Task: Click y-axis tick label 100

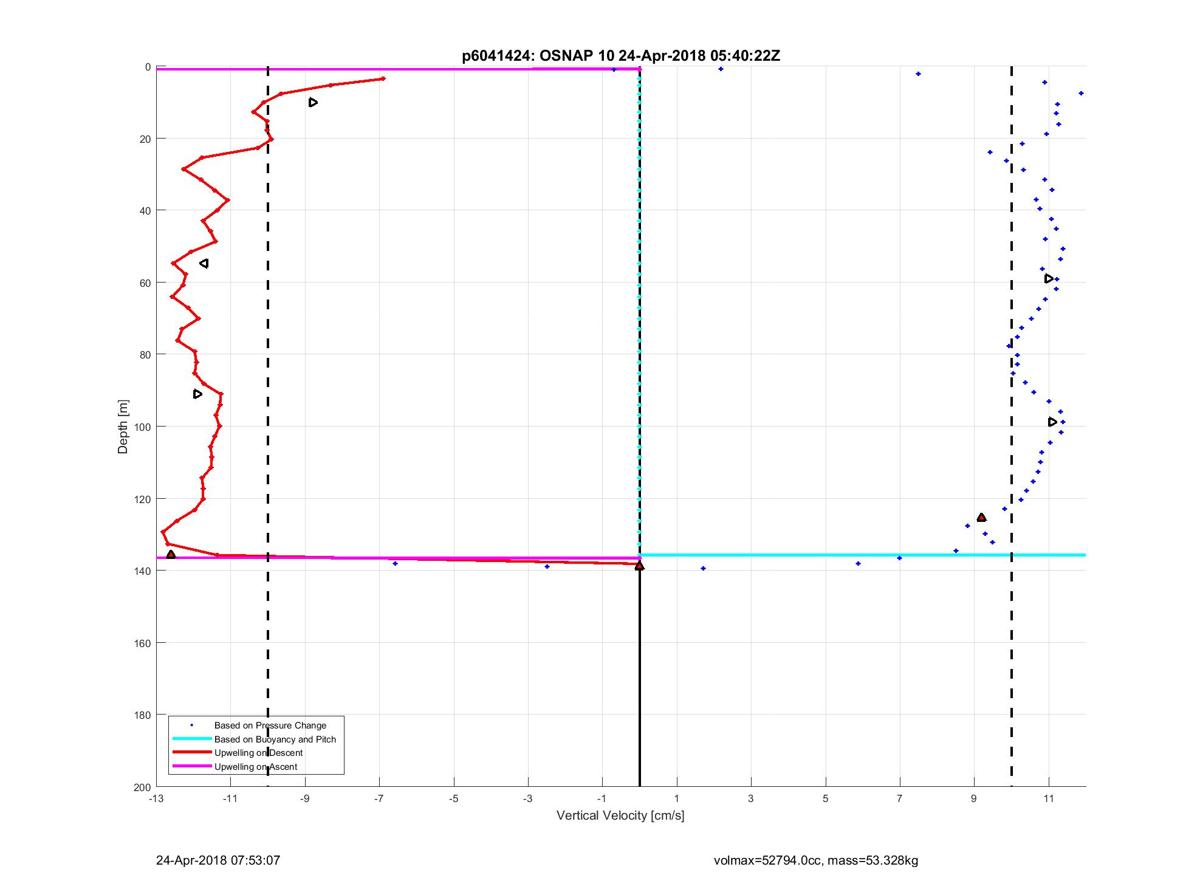Action: click(x=142, y=427)
